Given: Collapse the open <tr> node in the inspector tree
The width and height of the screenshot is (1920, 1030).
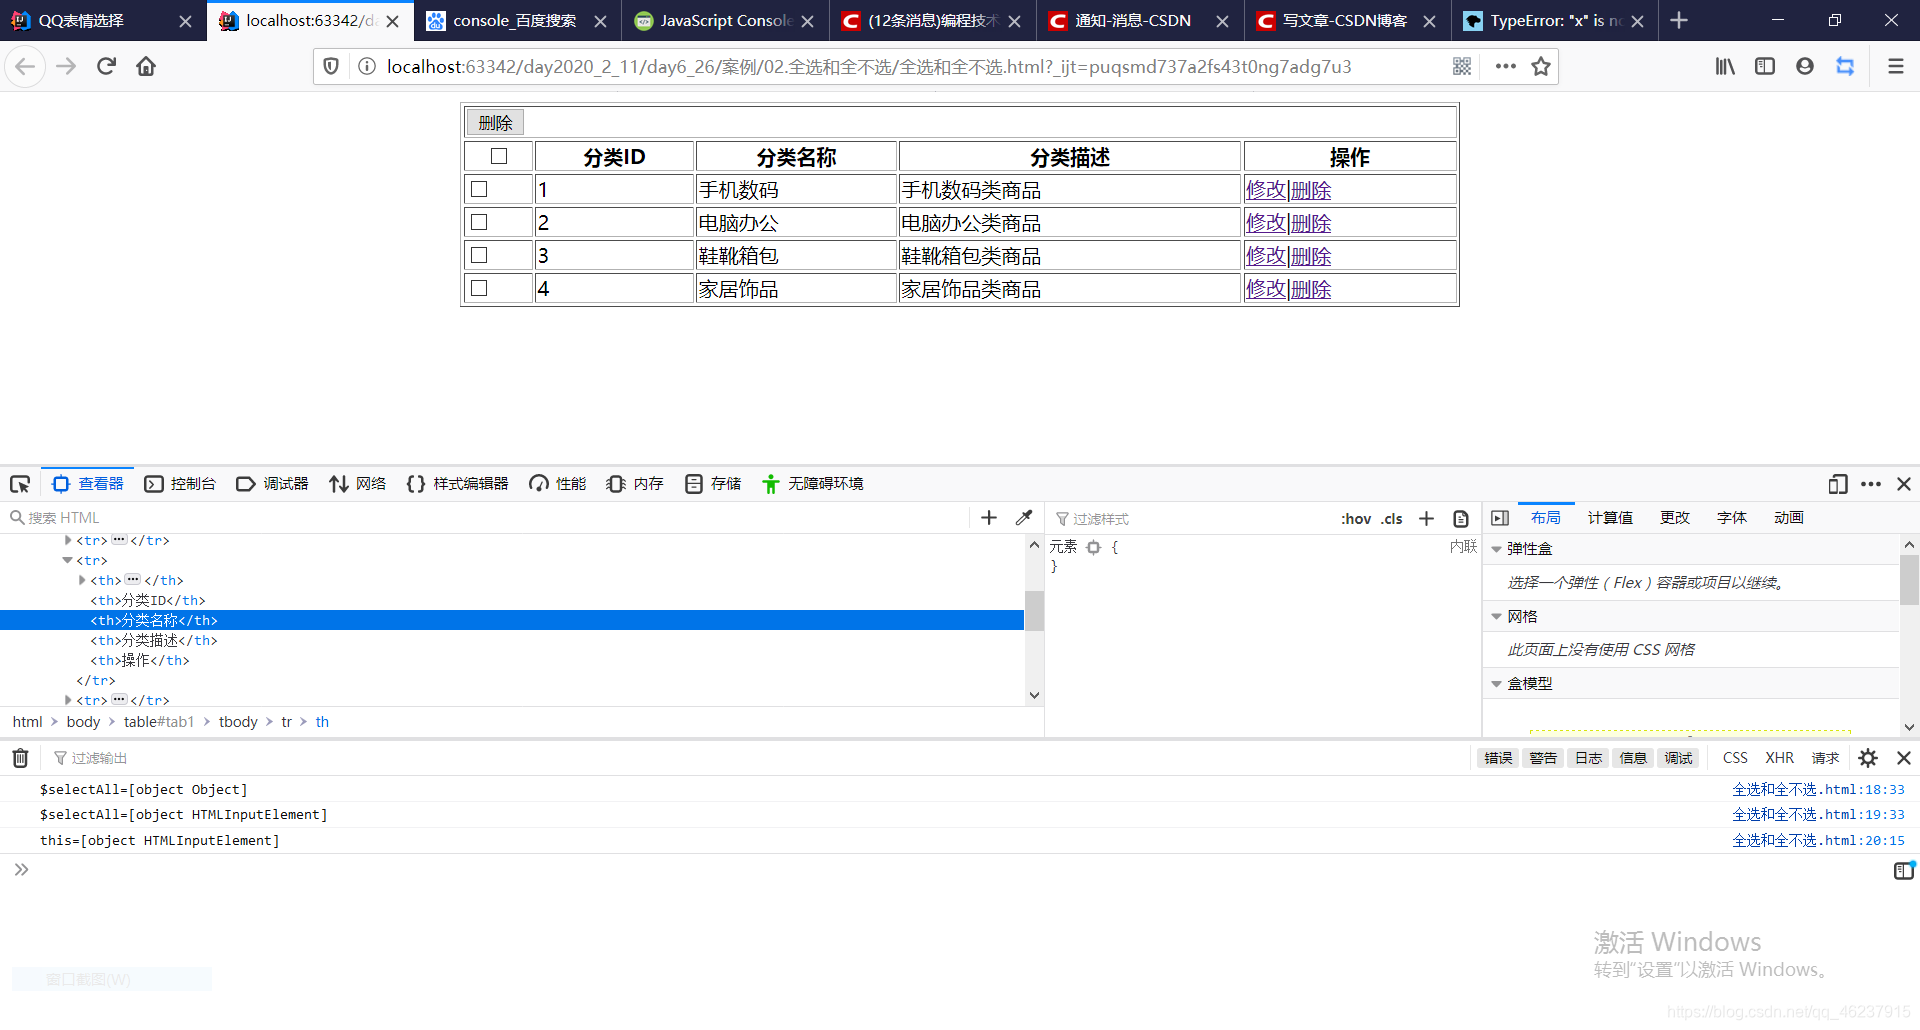Looking at the screenshot, I should pyautogui.click(x=67, y=560).
